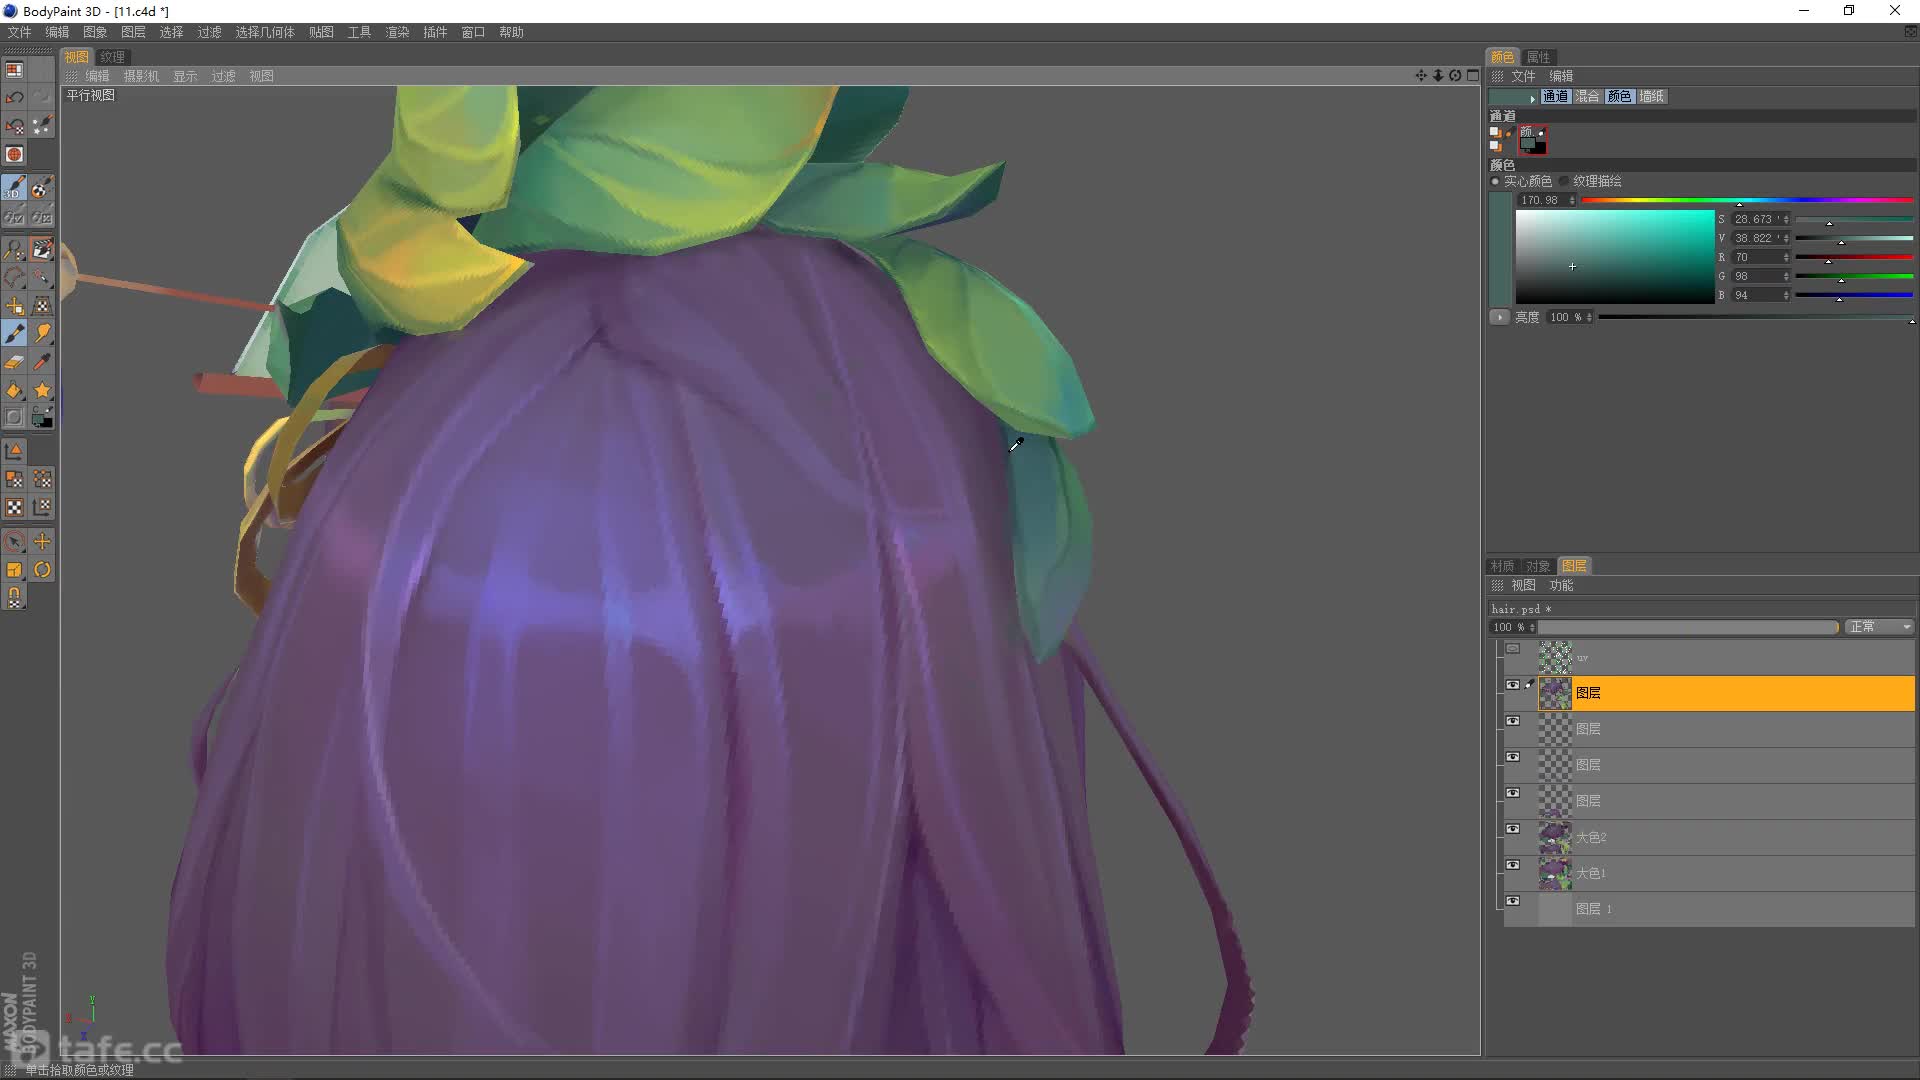Select the star shape drawing tool
This screenshot has height=1080, width=1920.
click(42, 390)
